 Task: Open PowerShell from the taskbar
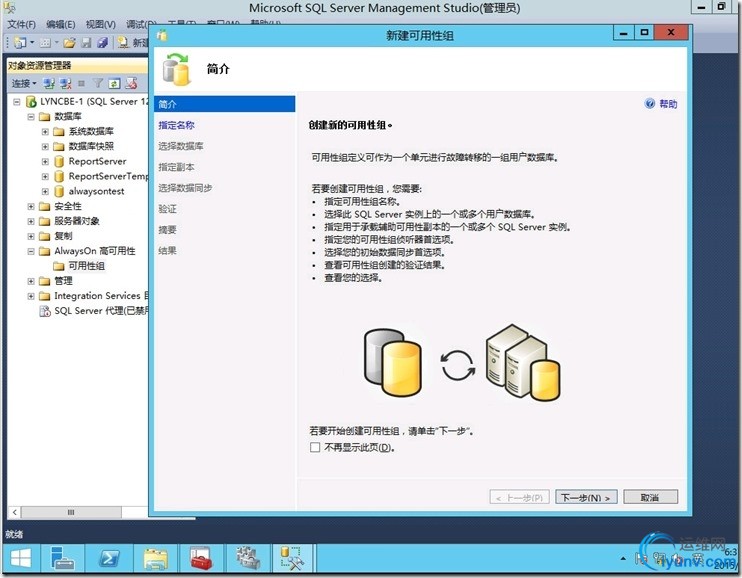tap(109, 559)
